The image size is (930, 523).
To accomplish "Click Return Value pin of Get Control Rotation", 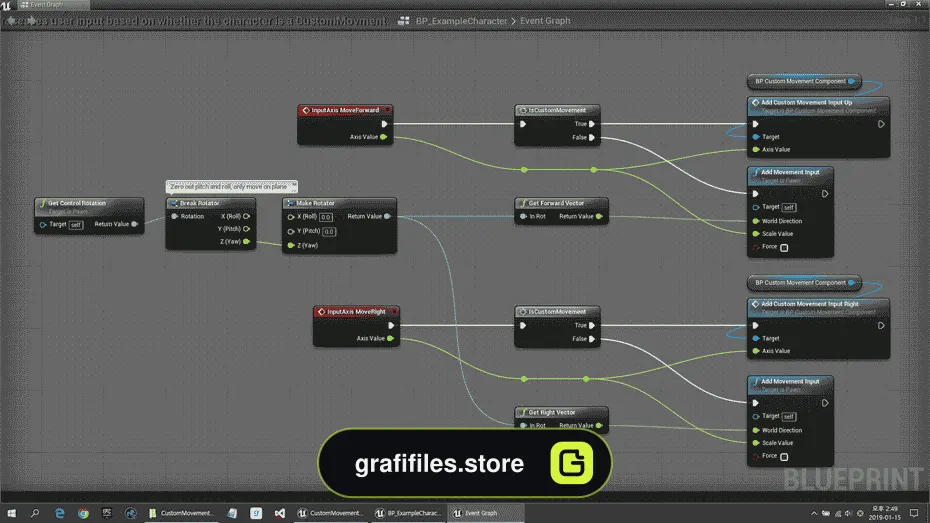I will point(135,224).
